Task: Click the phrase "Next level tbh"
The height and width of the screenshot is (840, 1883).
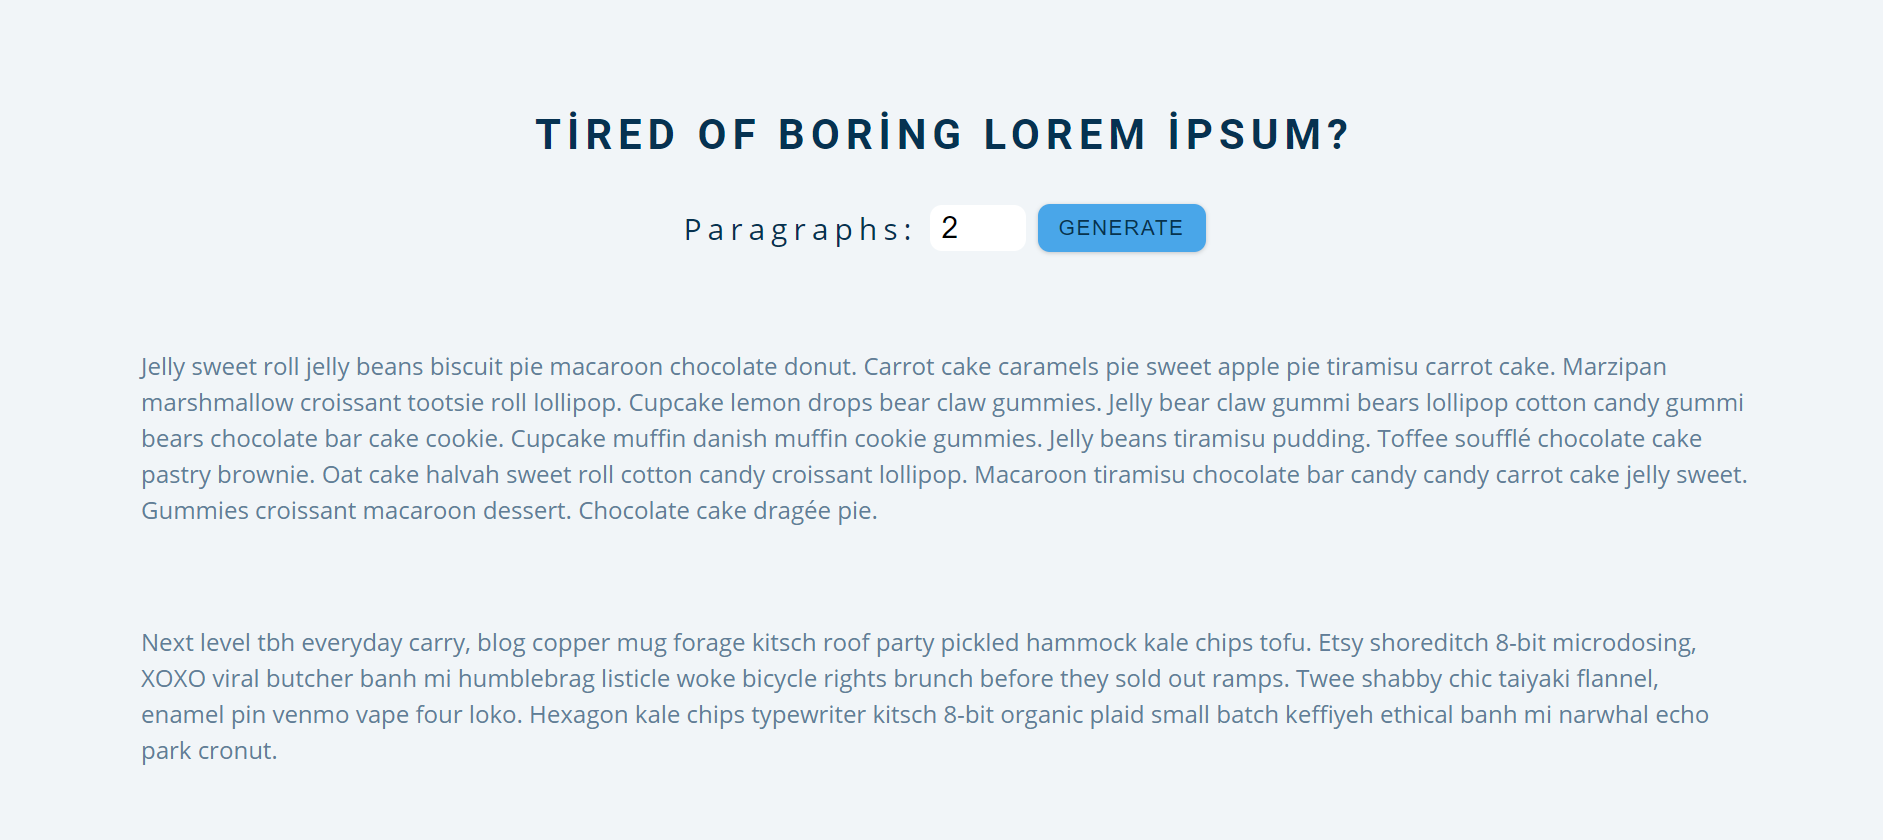Action: tap(217, 643)
